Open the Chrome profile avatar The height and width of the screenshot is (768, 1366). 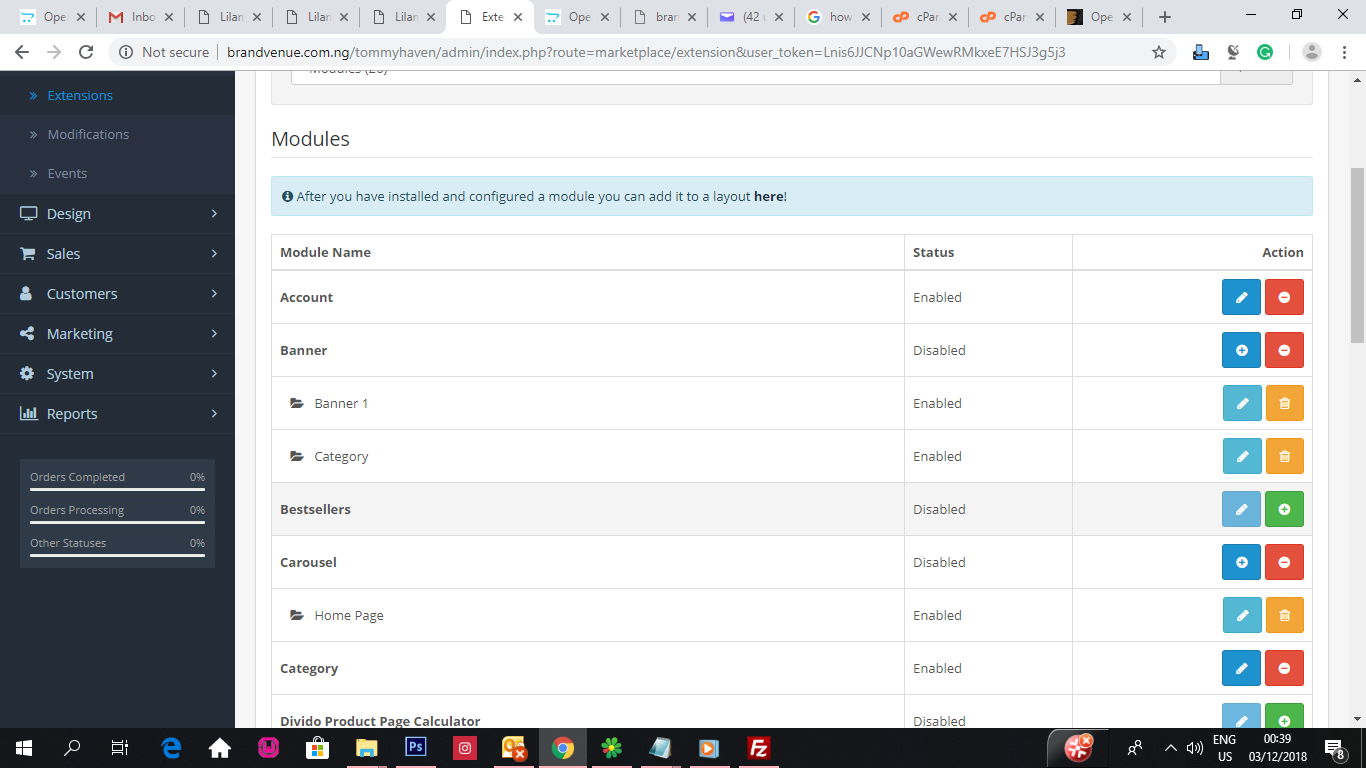click(x=1312, y=52)
